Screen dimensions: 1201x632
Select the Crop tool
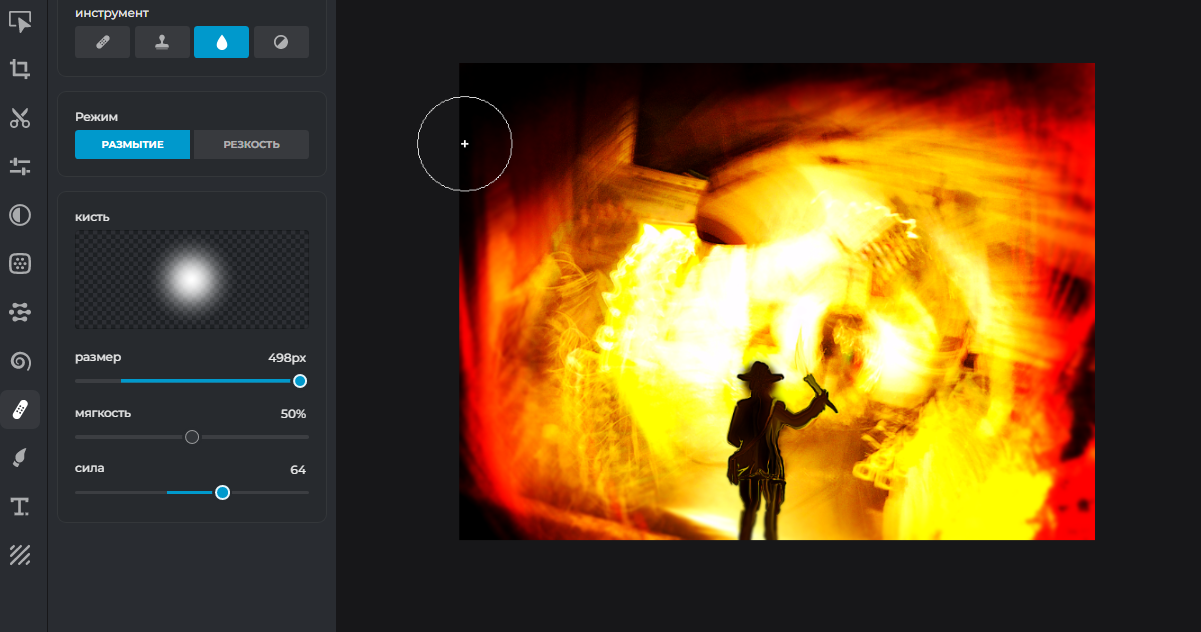coord(20,69)
